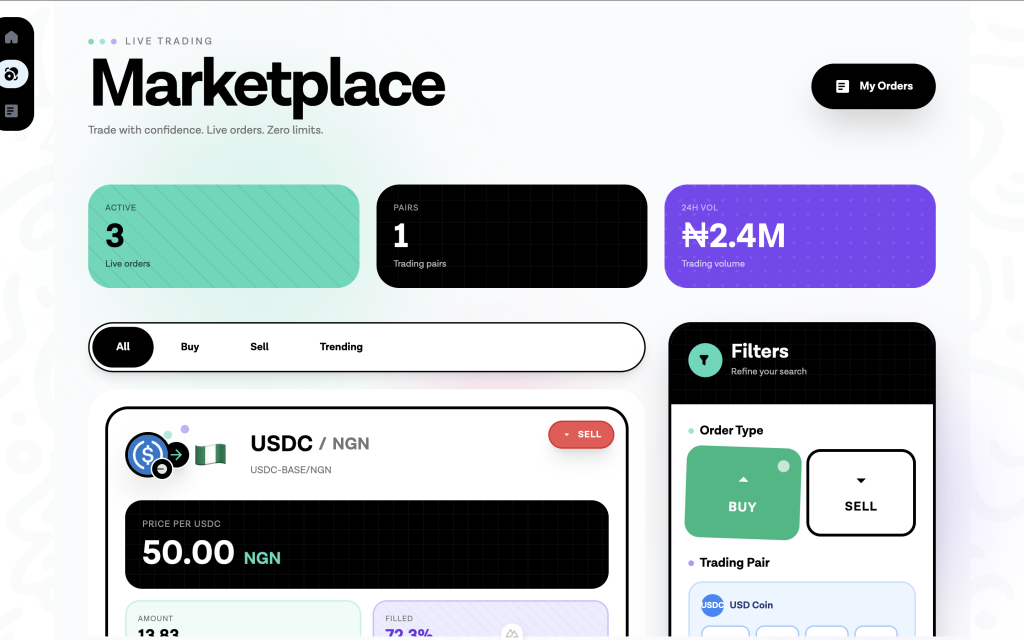Switch to the Trending filter

pos(341,346)
